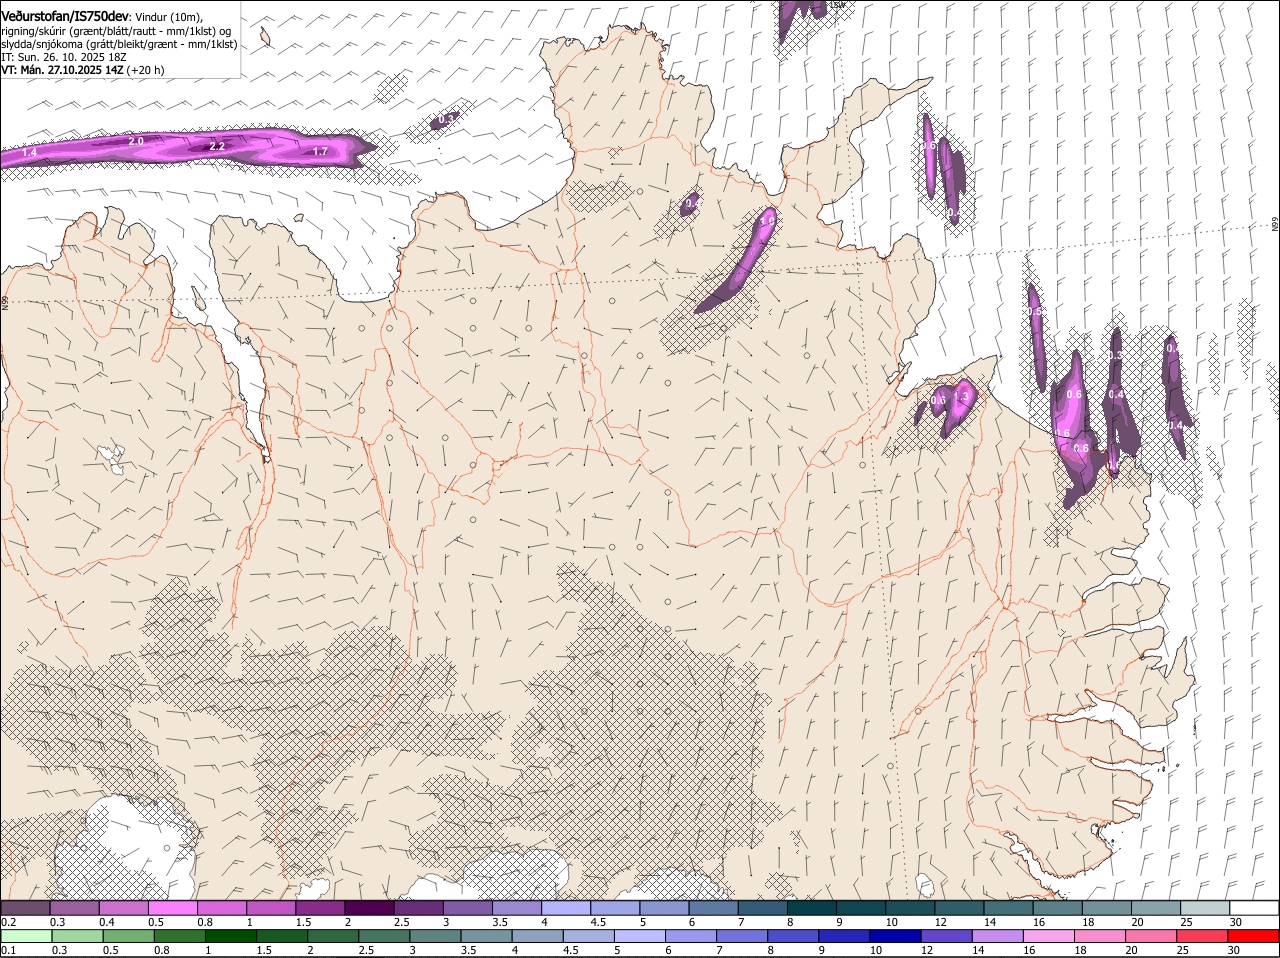The image size is (1280, 958).
Task: Click the deep blue swatch between 10 and 12
Action: [894, 937]
